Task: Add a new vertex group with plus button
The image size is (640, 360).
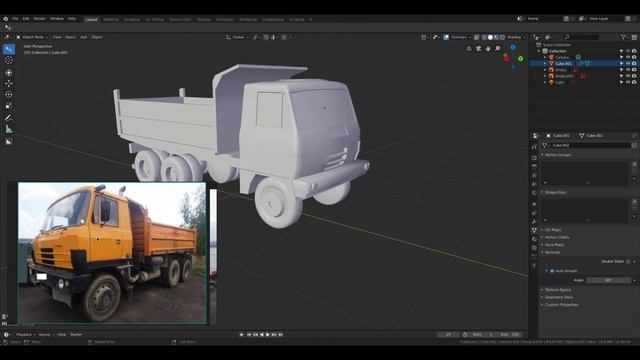Action: click(x=634, y=164)
